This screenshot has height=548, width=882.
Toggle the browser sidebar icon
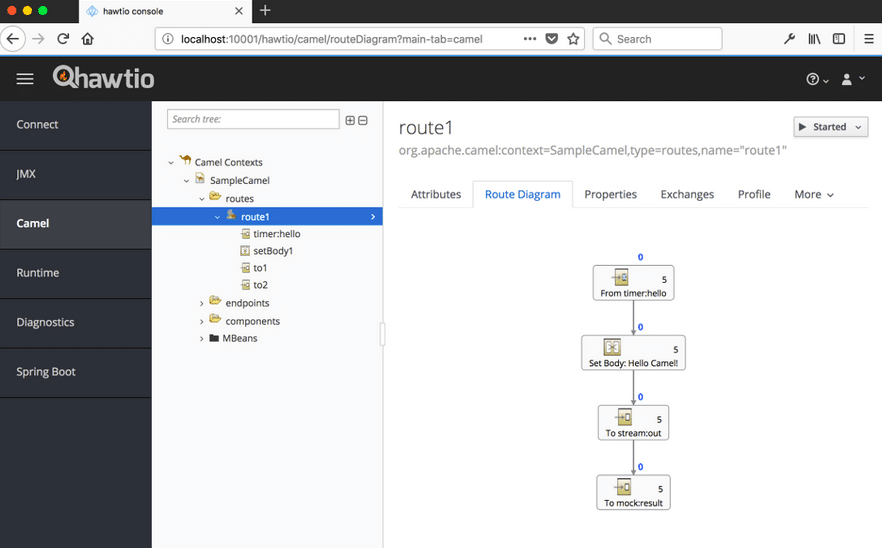point(839,39)
